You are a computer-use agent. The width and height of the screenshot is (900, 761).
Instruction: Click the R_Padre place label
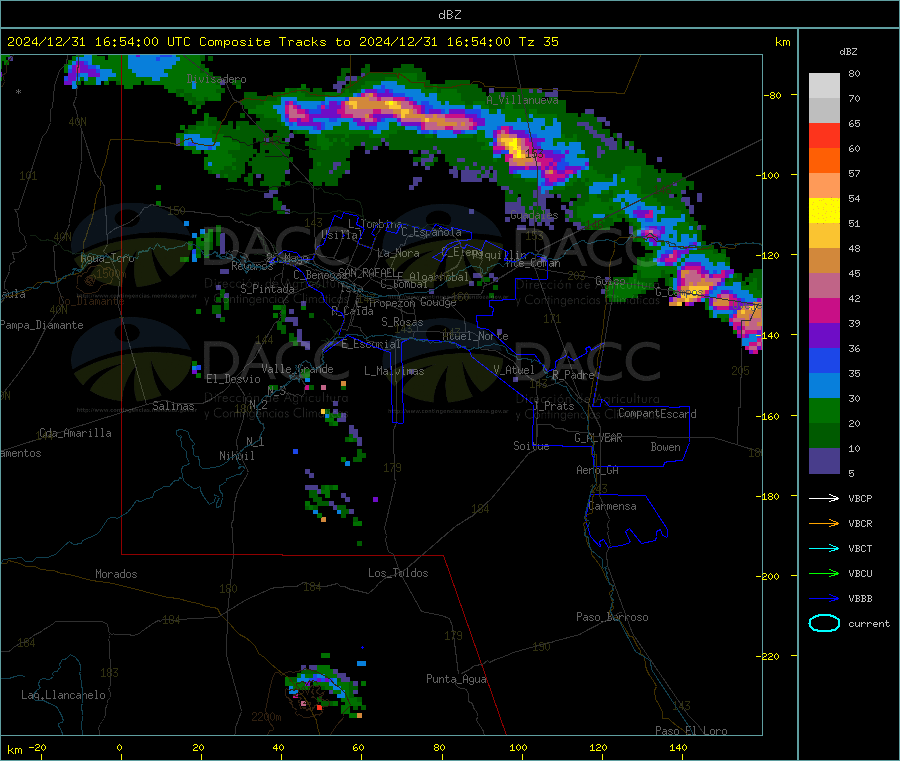[x=573, y=375]
